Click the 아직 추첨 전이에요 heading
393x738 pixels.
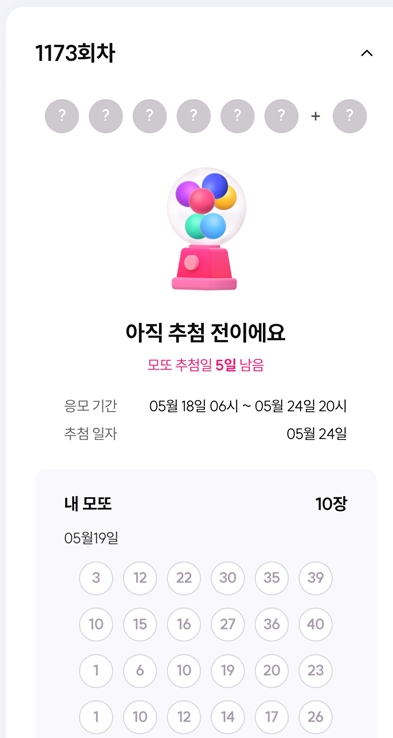click(205, 333)
